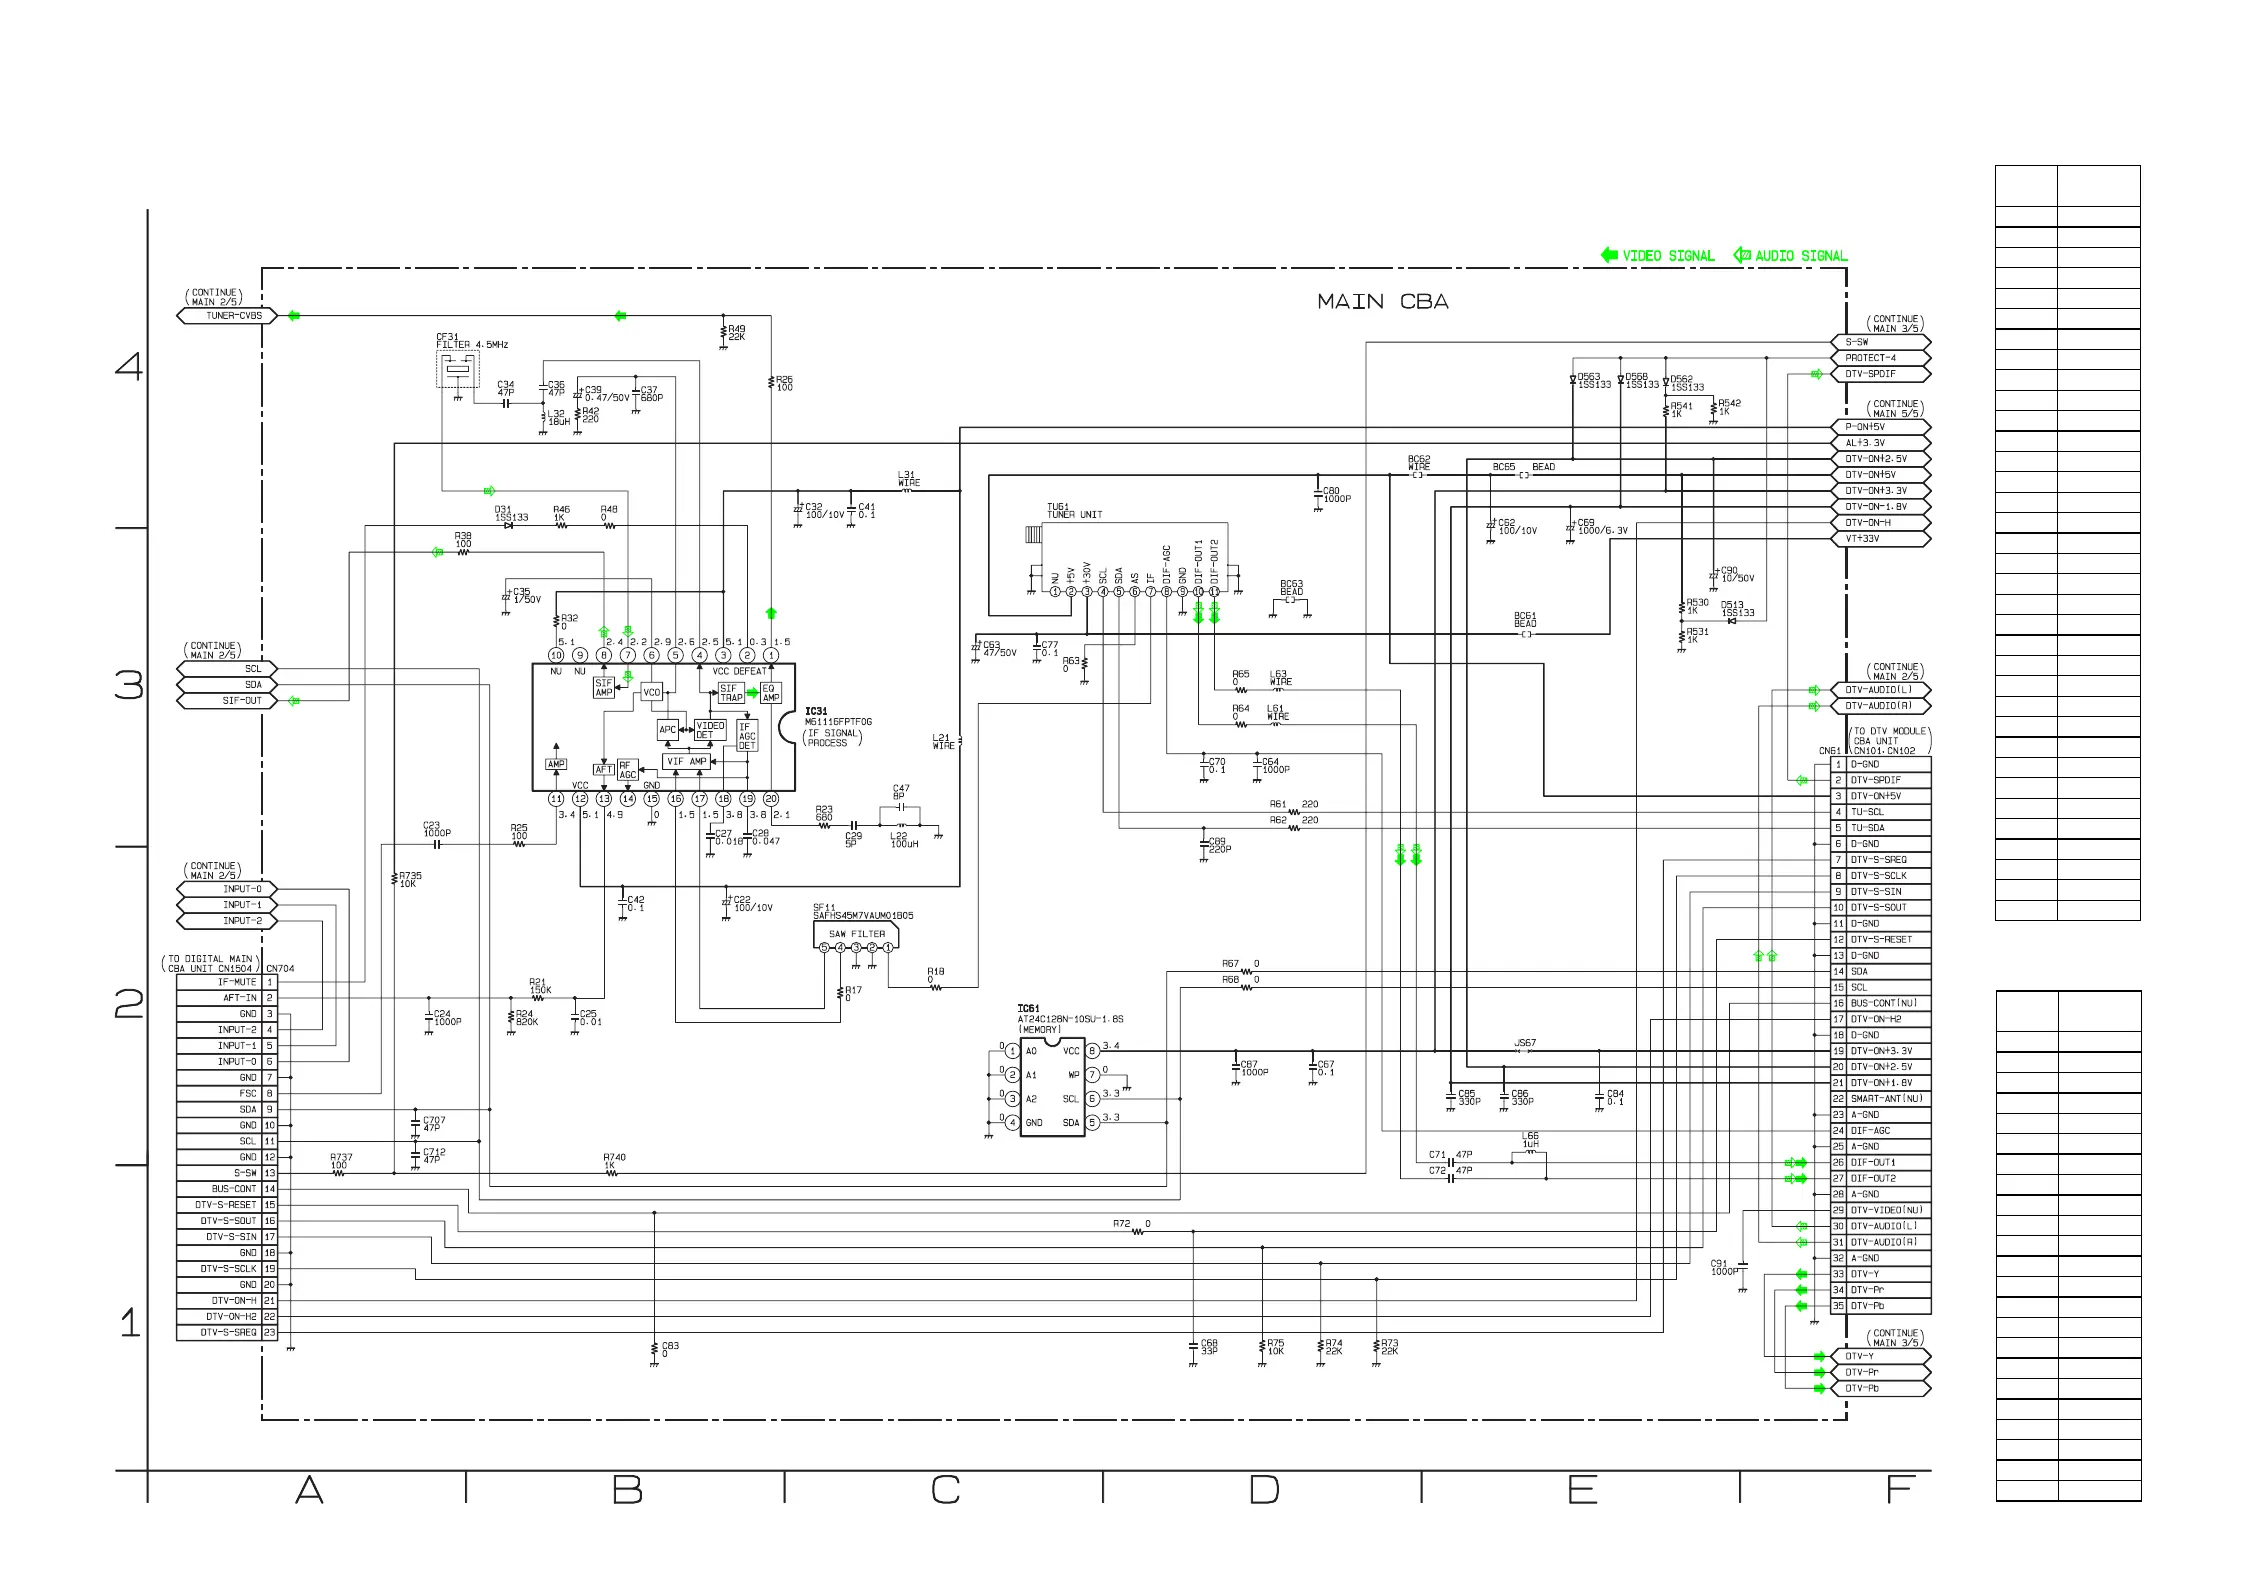Viewport: 2268px width, 1588px height.
Task: Select the VT+33V connector tag
Action: pos(1881,539)
